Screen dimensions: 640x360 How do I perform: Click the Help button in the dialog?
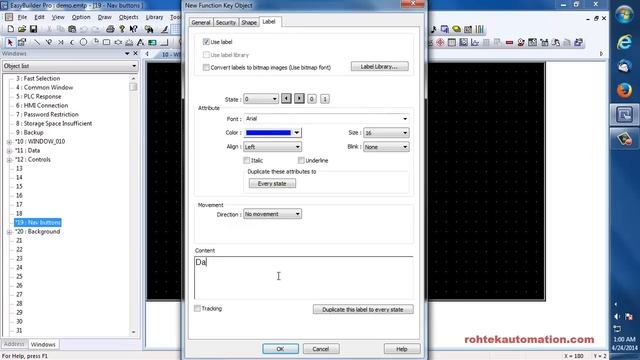click(x=402, y=349)
